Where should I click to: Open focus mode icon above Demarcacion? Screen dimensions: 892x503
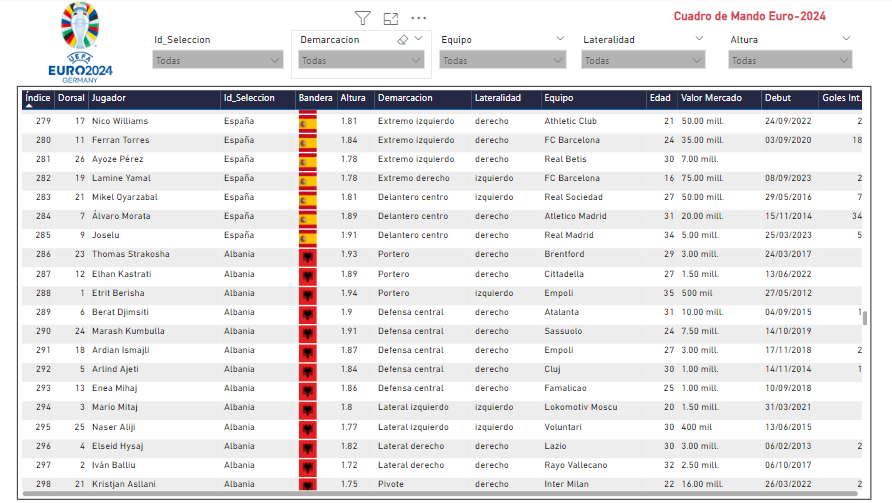click(x=391, y=18)
